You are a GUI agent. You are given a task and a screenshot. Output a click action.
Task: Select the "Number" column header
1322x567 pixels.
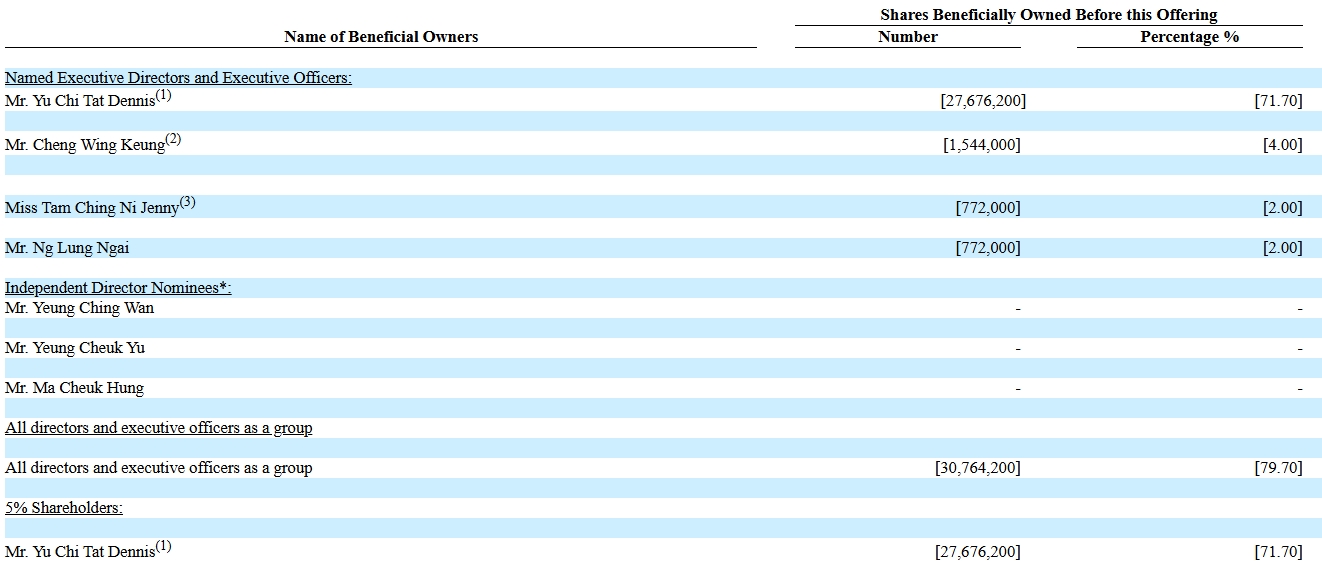coord(907,37)
